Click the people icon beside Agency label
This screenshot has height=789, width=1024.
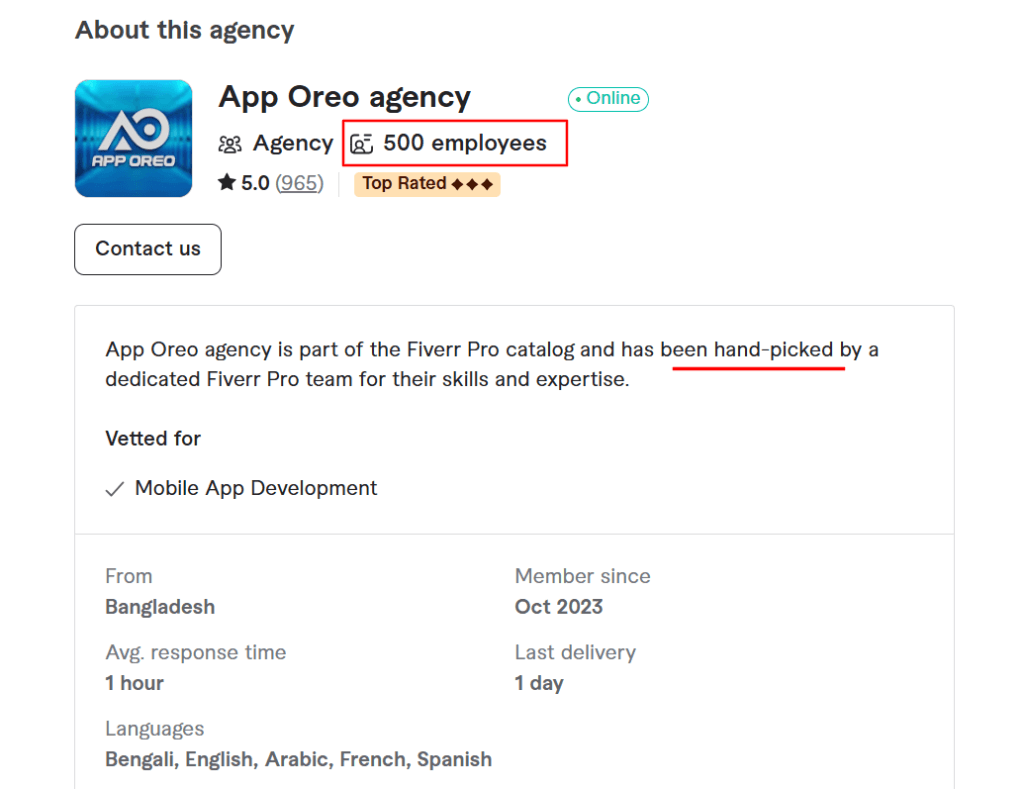230,144
